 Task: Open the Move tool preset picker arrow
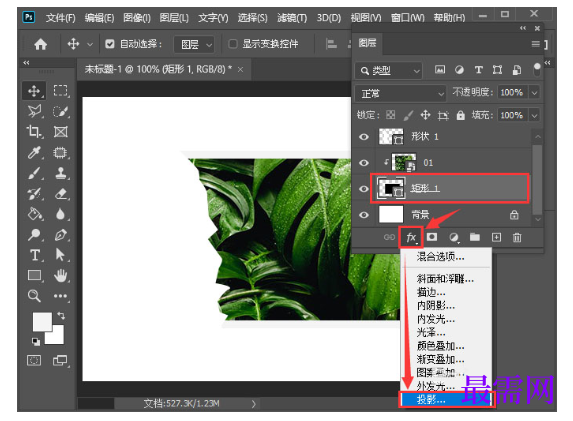(x=90, y=45)
